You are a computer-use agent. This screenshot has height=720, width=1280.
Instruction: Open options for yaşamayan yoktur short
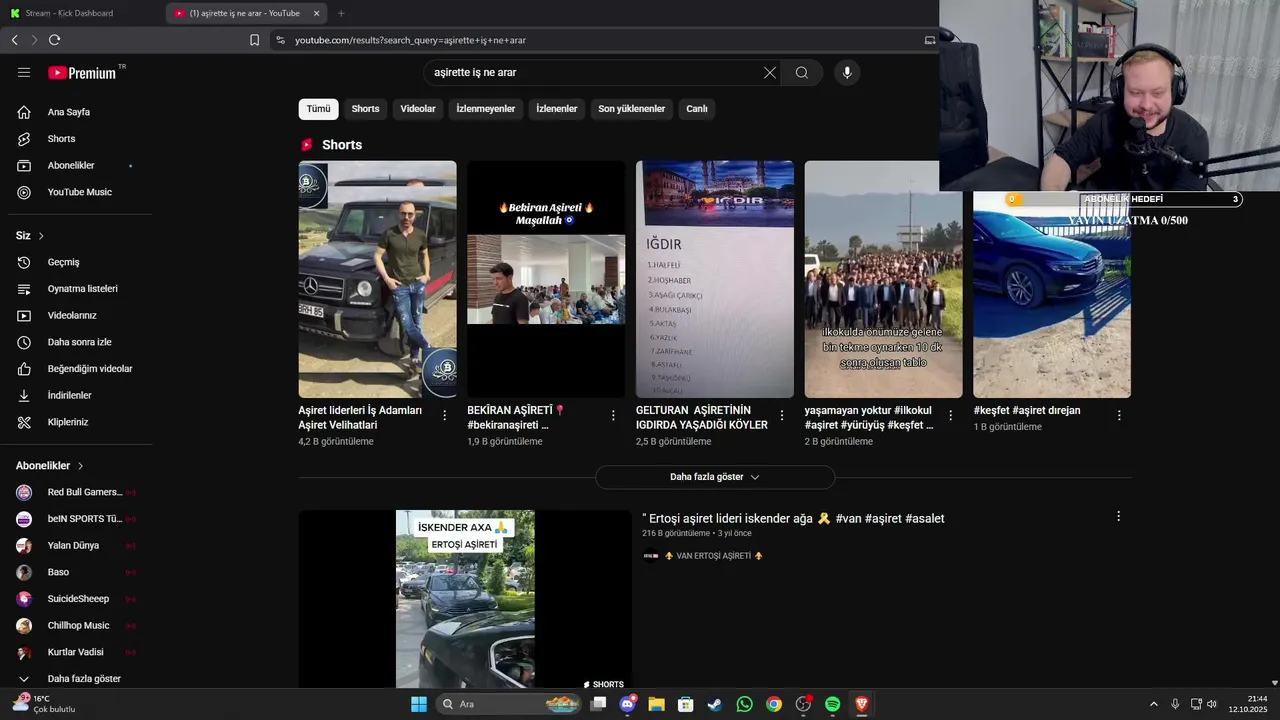[x=951, y=415]
